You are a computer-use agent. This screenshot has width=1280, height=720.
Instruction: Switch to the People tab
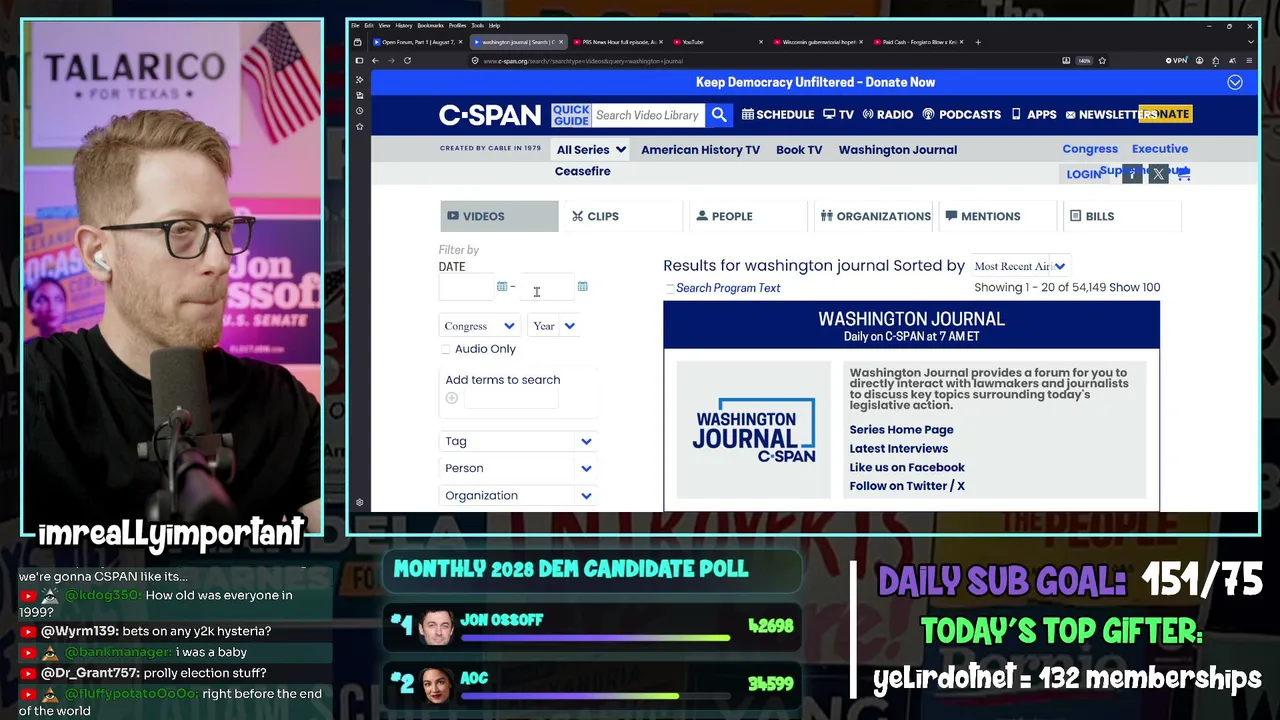coord(748,216)
